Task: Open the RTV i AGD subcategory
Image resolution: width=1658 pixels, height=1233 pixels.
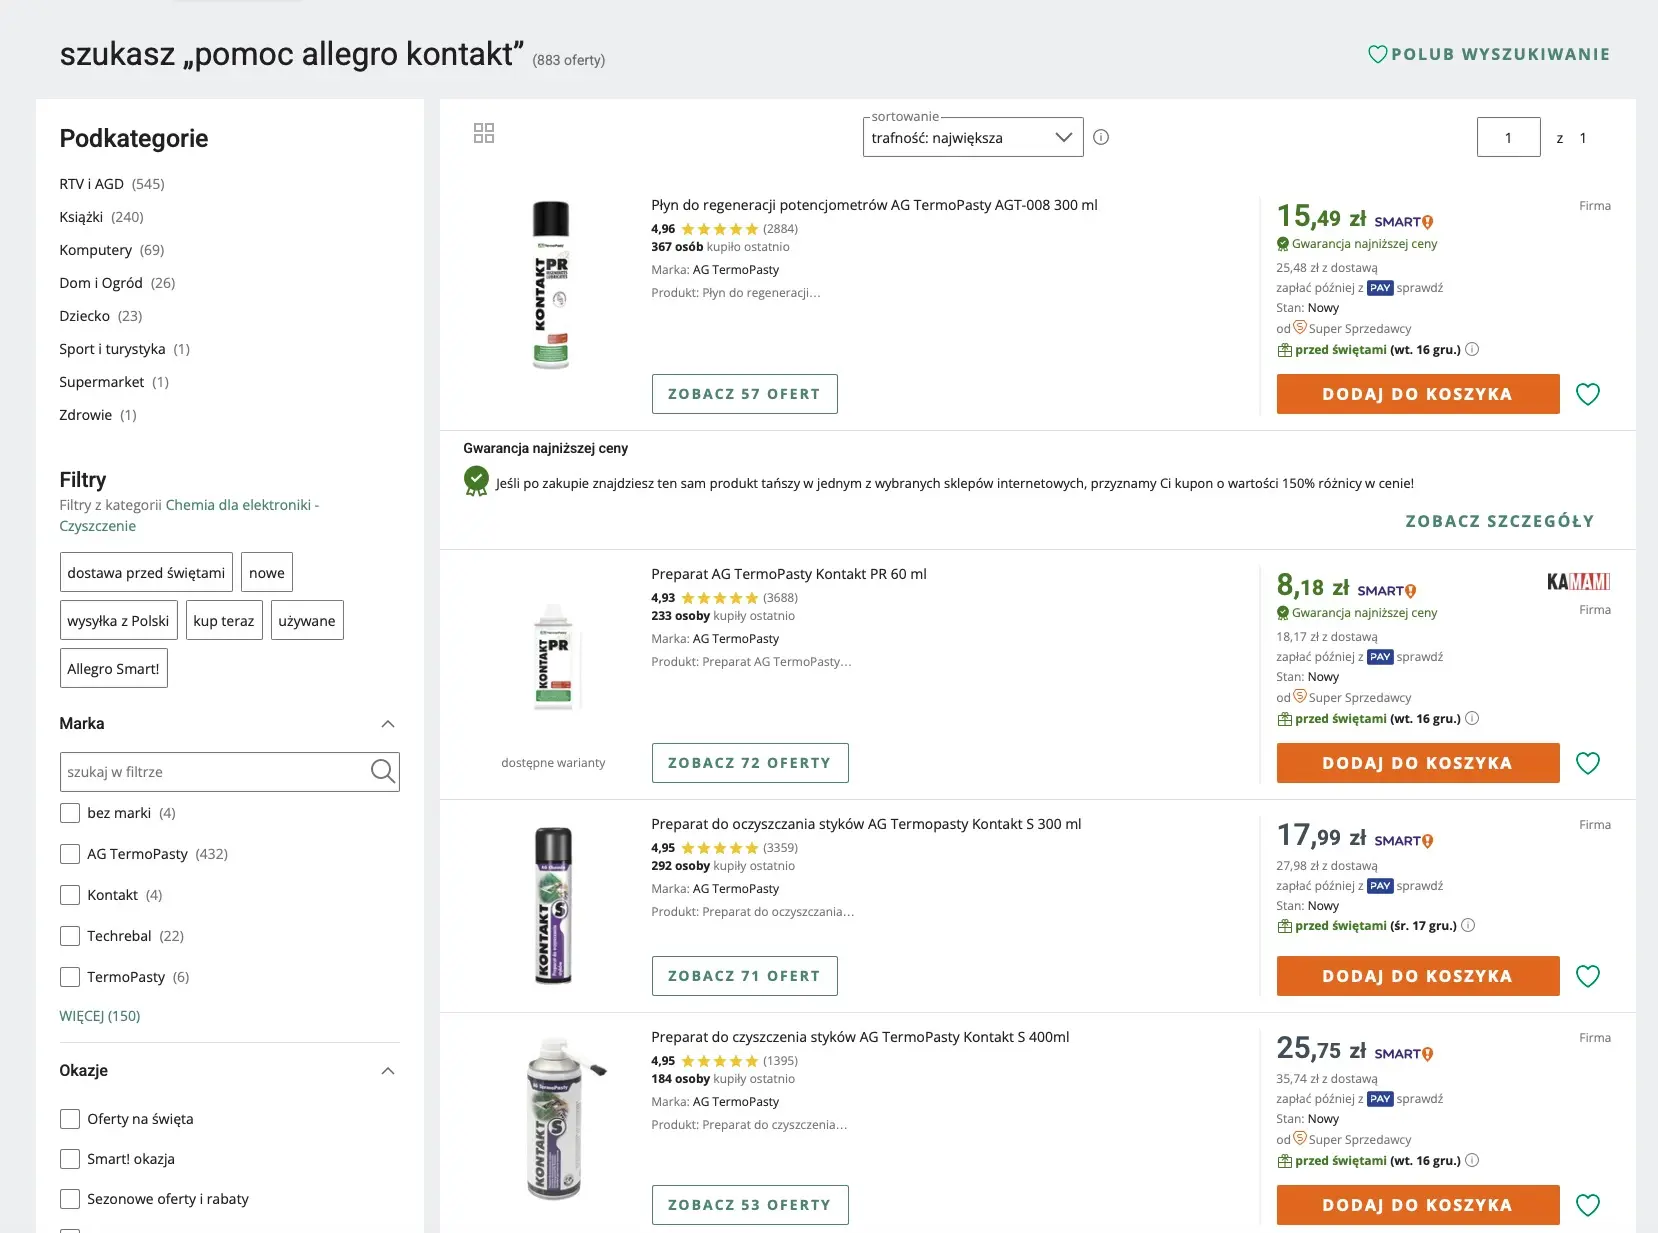Action: (x=91, y=184)
